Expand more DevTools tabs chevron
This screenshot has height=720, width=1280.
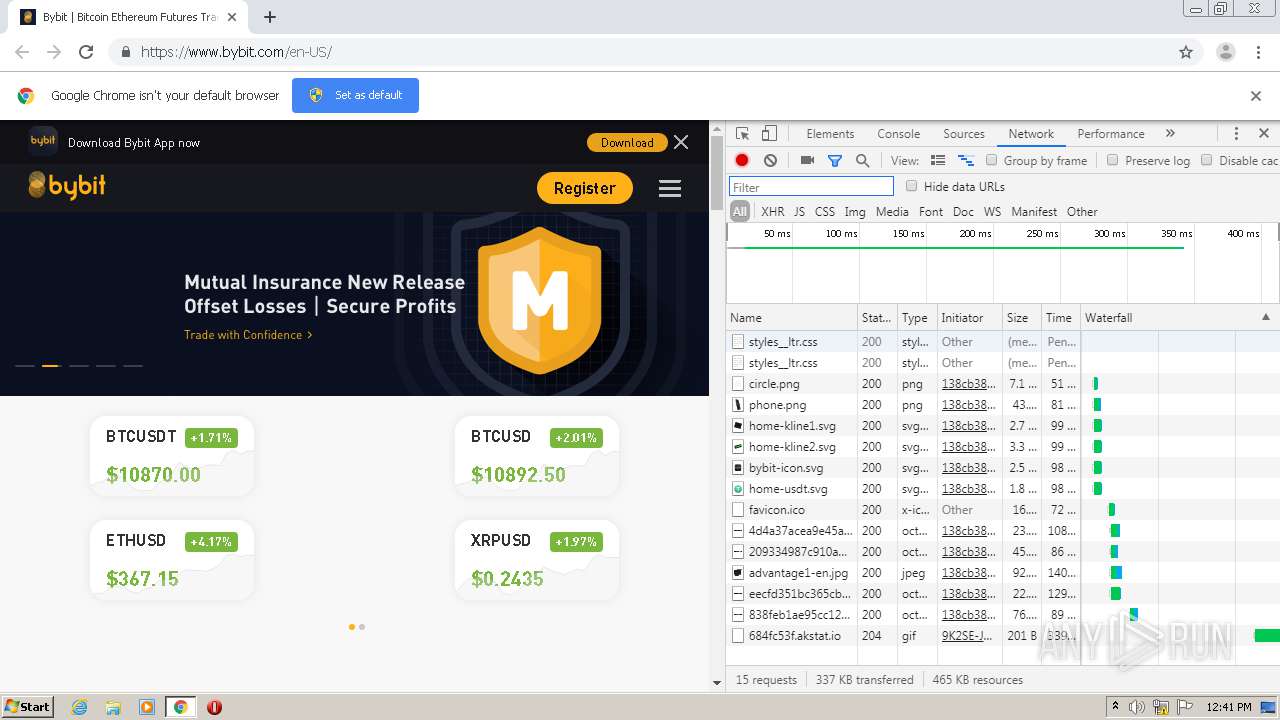(x=1170, y=134)
